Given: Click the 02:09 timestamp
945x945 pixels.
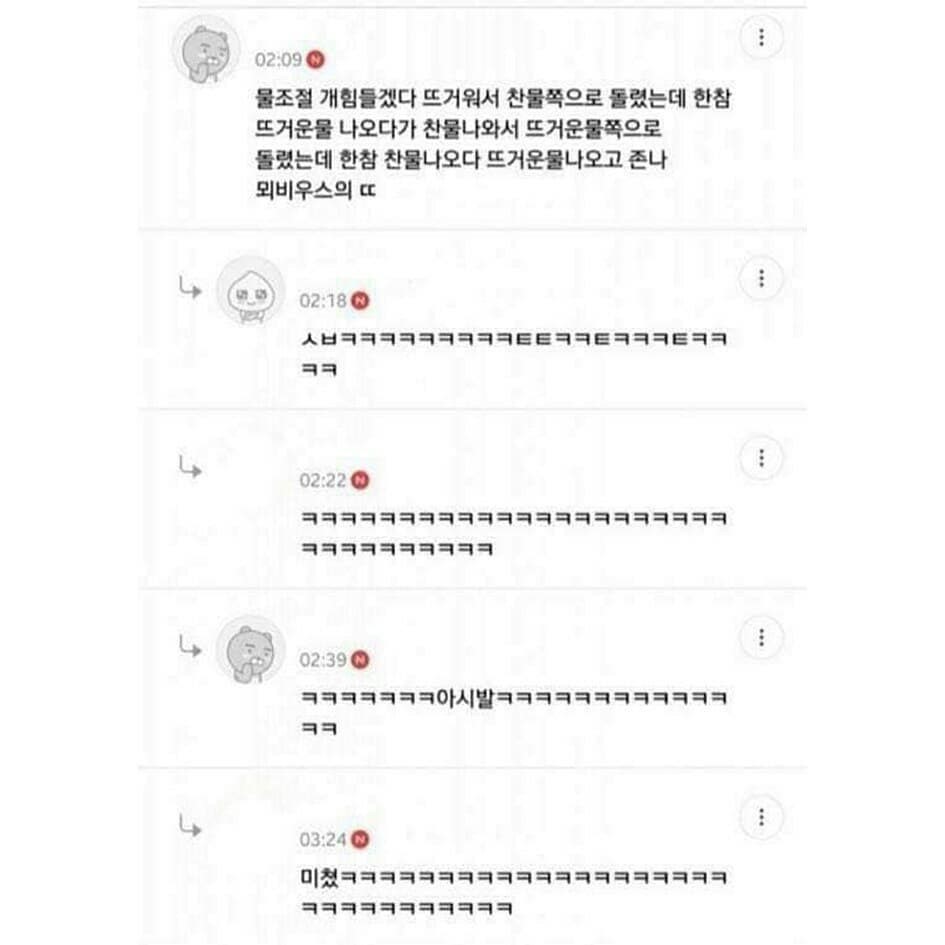Looking at the screenshot, I should coord(278,60).
